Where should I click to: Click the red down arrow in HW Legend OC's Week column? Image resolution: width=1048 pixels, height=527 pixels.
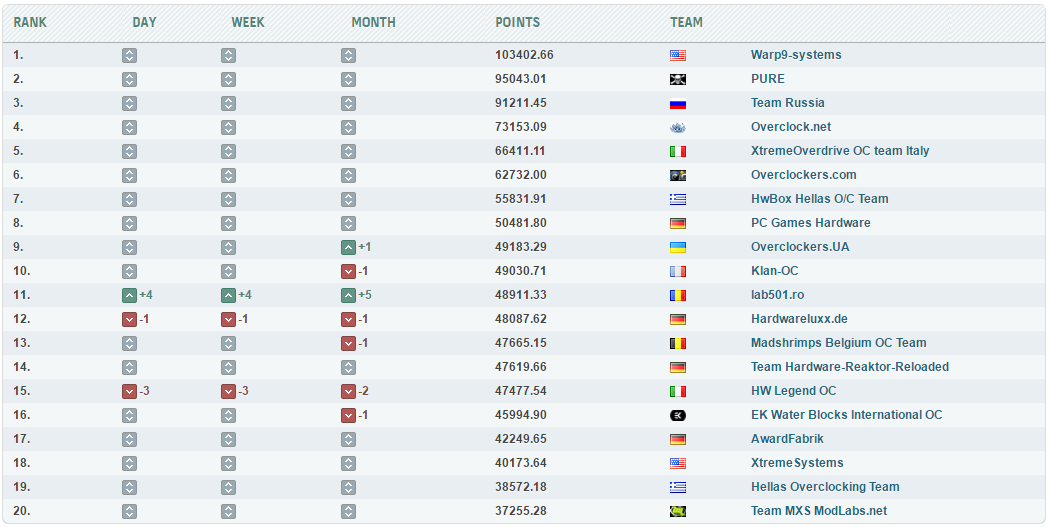click(x=228, y=391)
